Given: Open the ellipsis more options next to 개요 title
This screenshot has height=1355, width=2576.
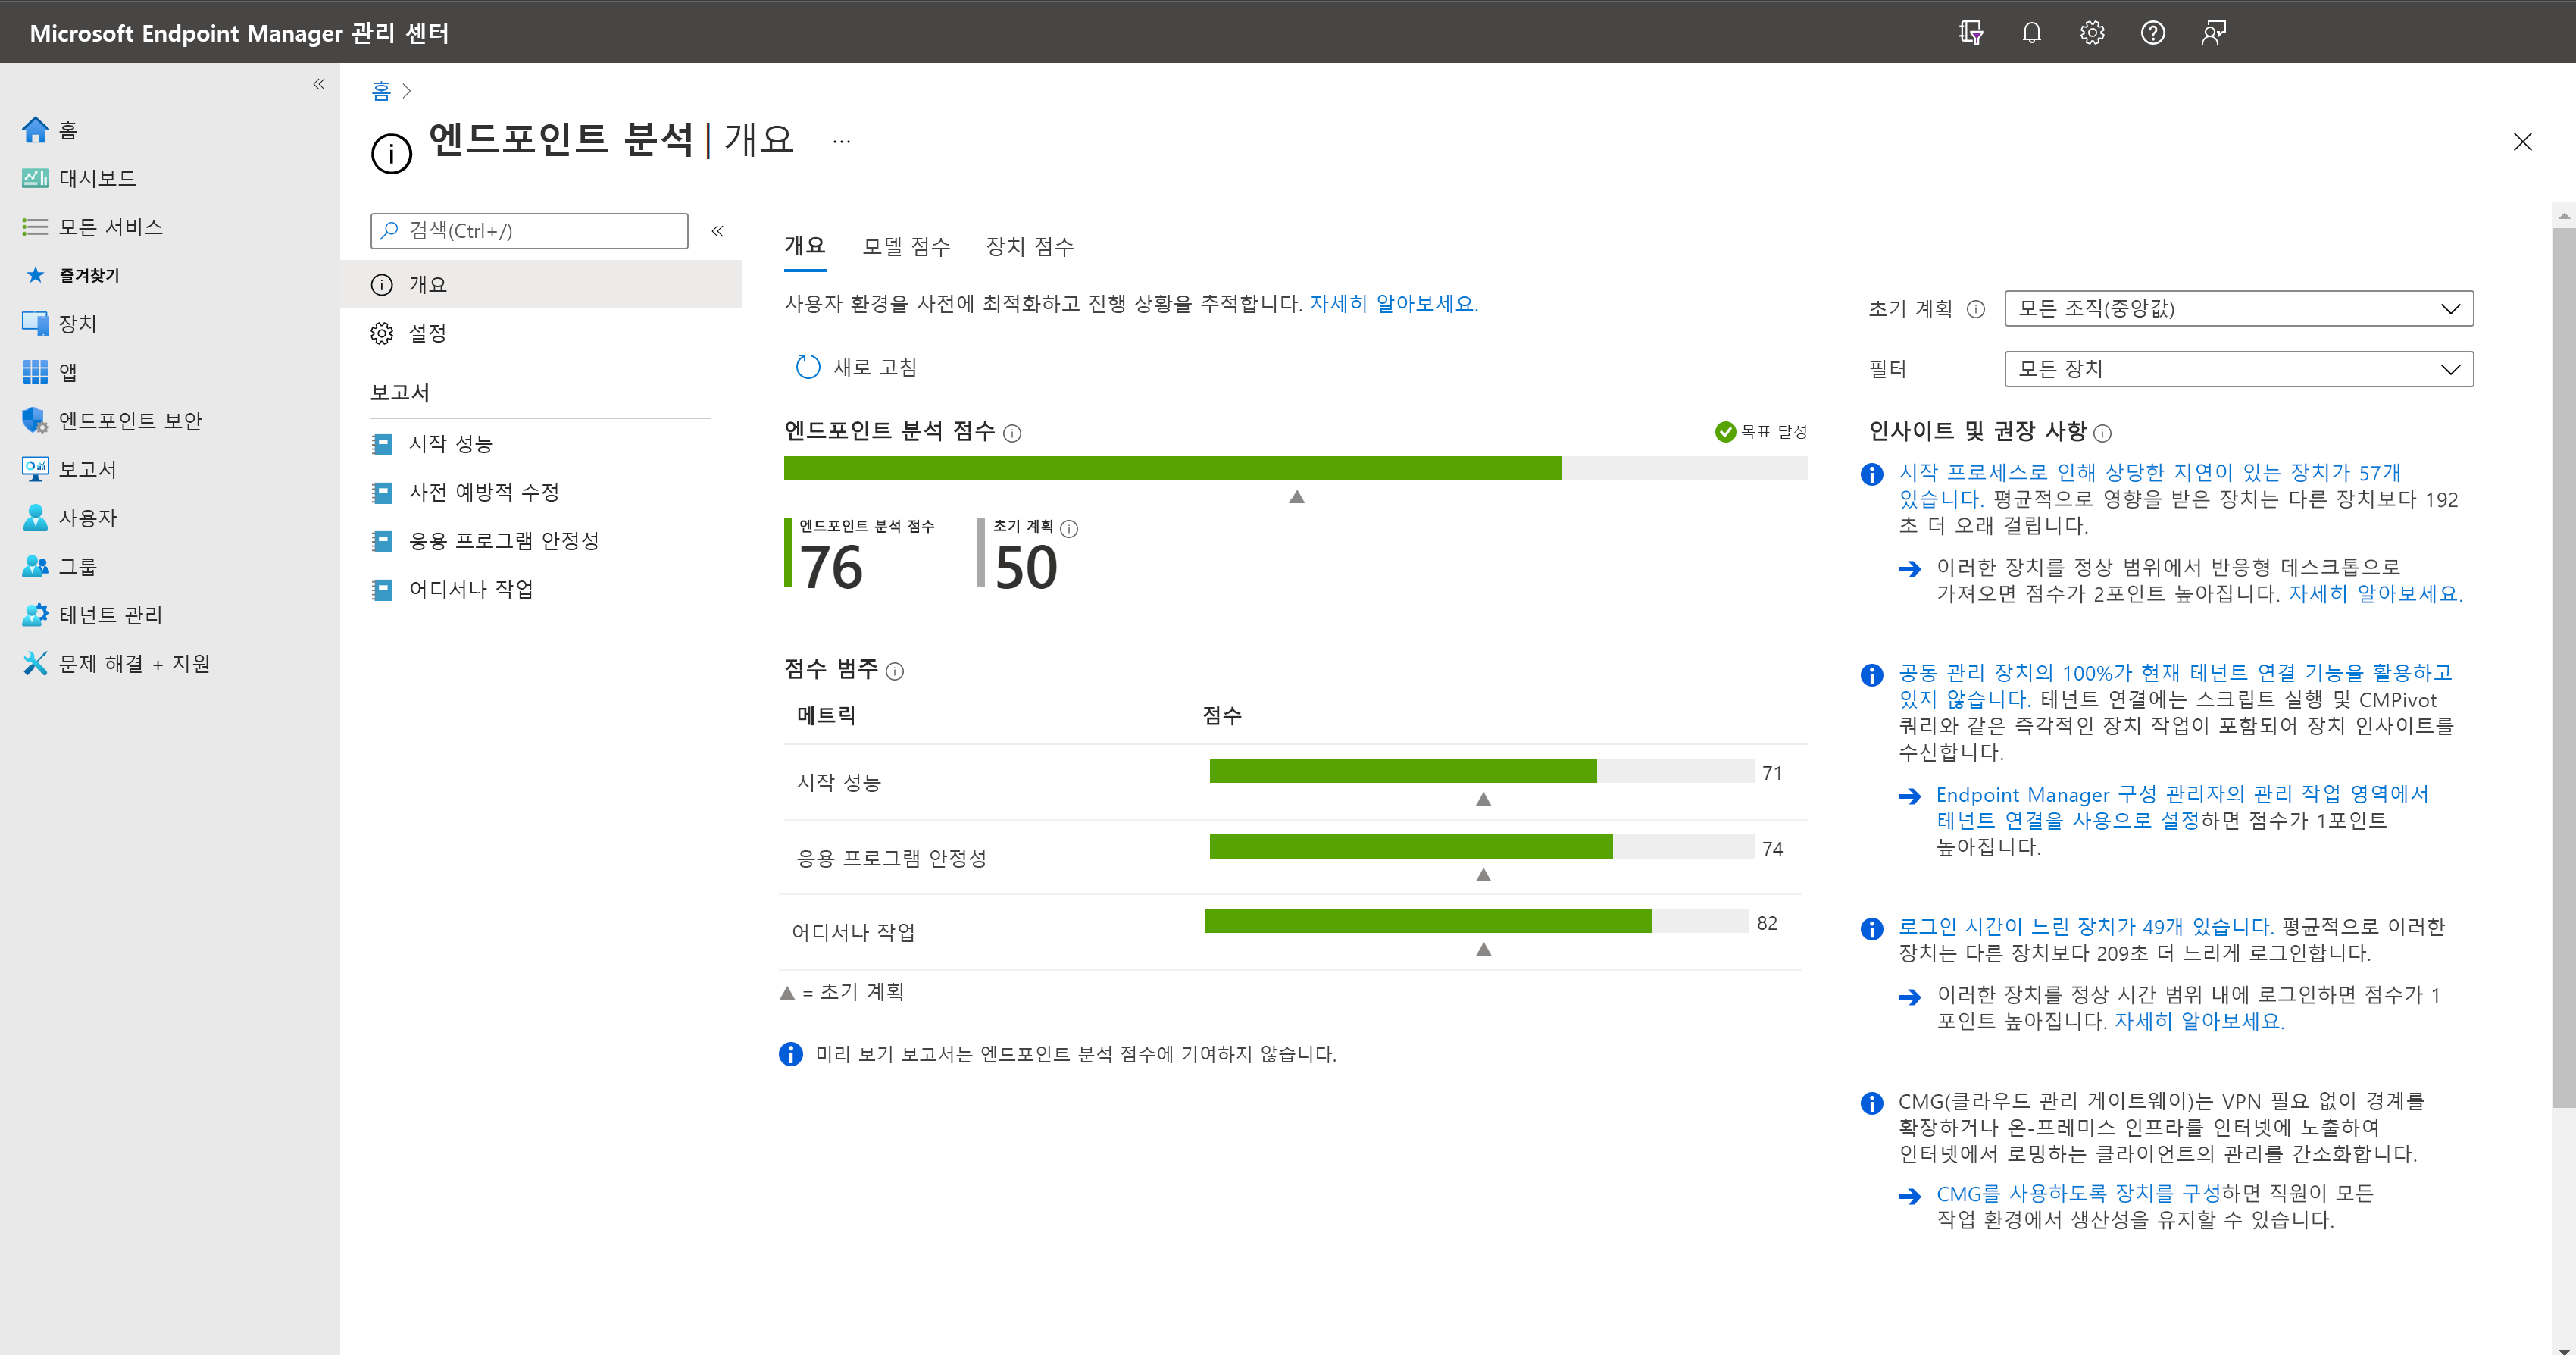Looking at the screenshot, I should coord(841,141).
